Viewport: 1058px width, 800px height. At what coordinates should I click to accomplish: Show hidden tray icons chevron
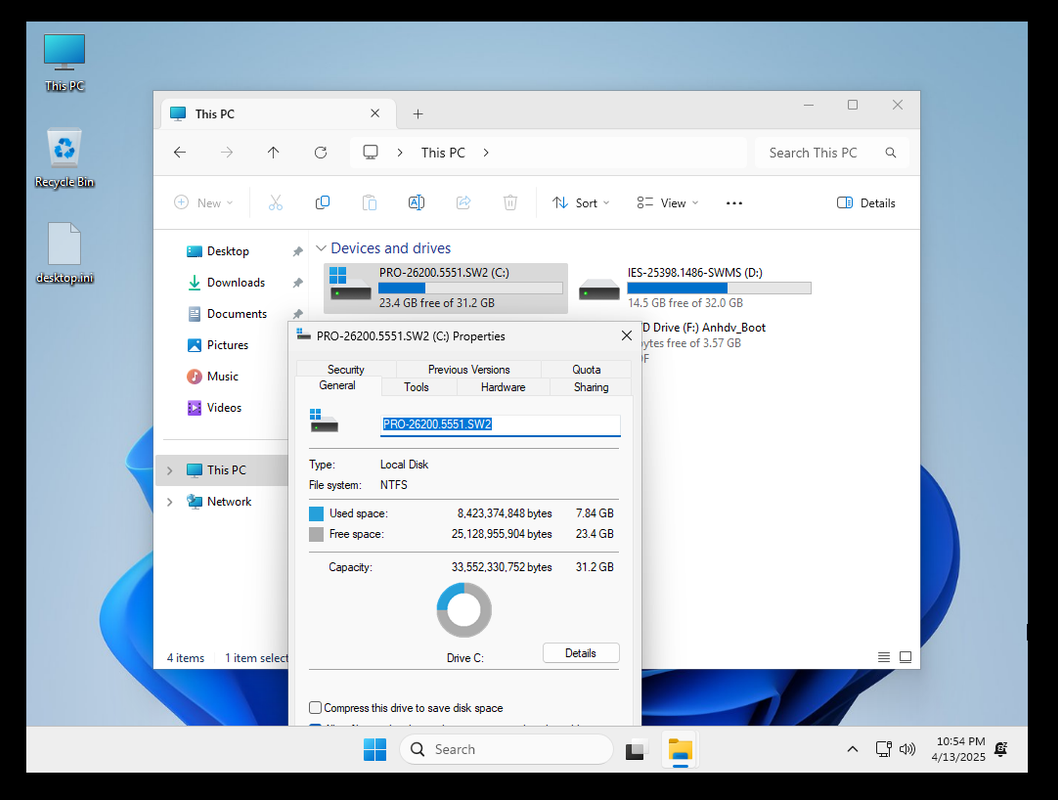tap(852, 749)
